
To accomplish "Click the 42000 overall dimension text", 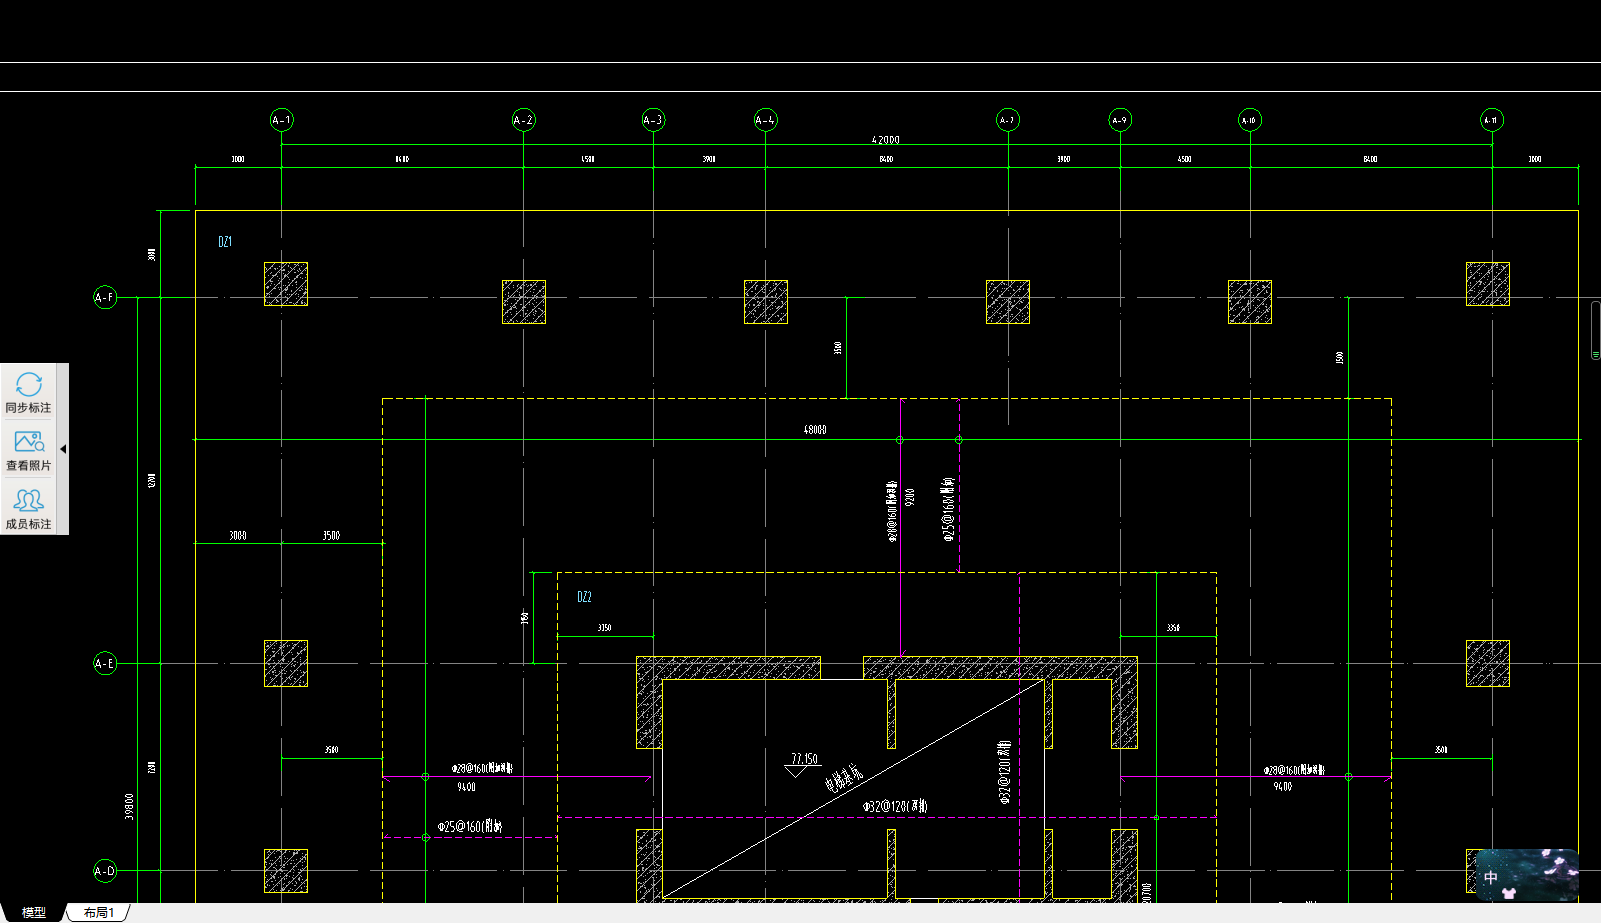I will pyautogui.click(x=885, y=140).
